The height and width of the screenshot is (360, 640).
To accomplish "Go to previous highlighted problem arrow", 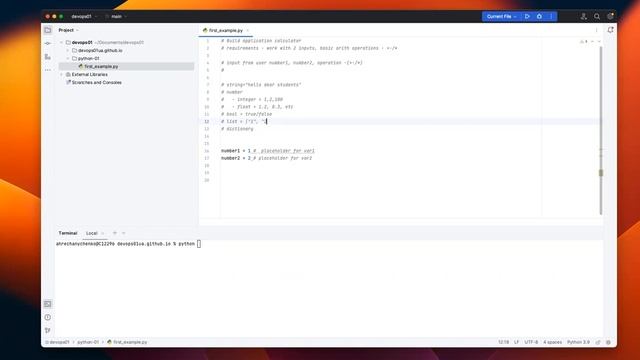I will pyautogui.click(x=593, y=42).
